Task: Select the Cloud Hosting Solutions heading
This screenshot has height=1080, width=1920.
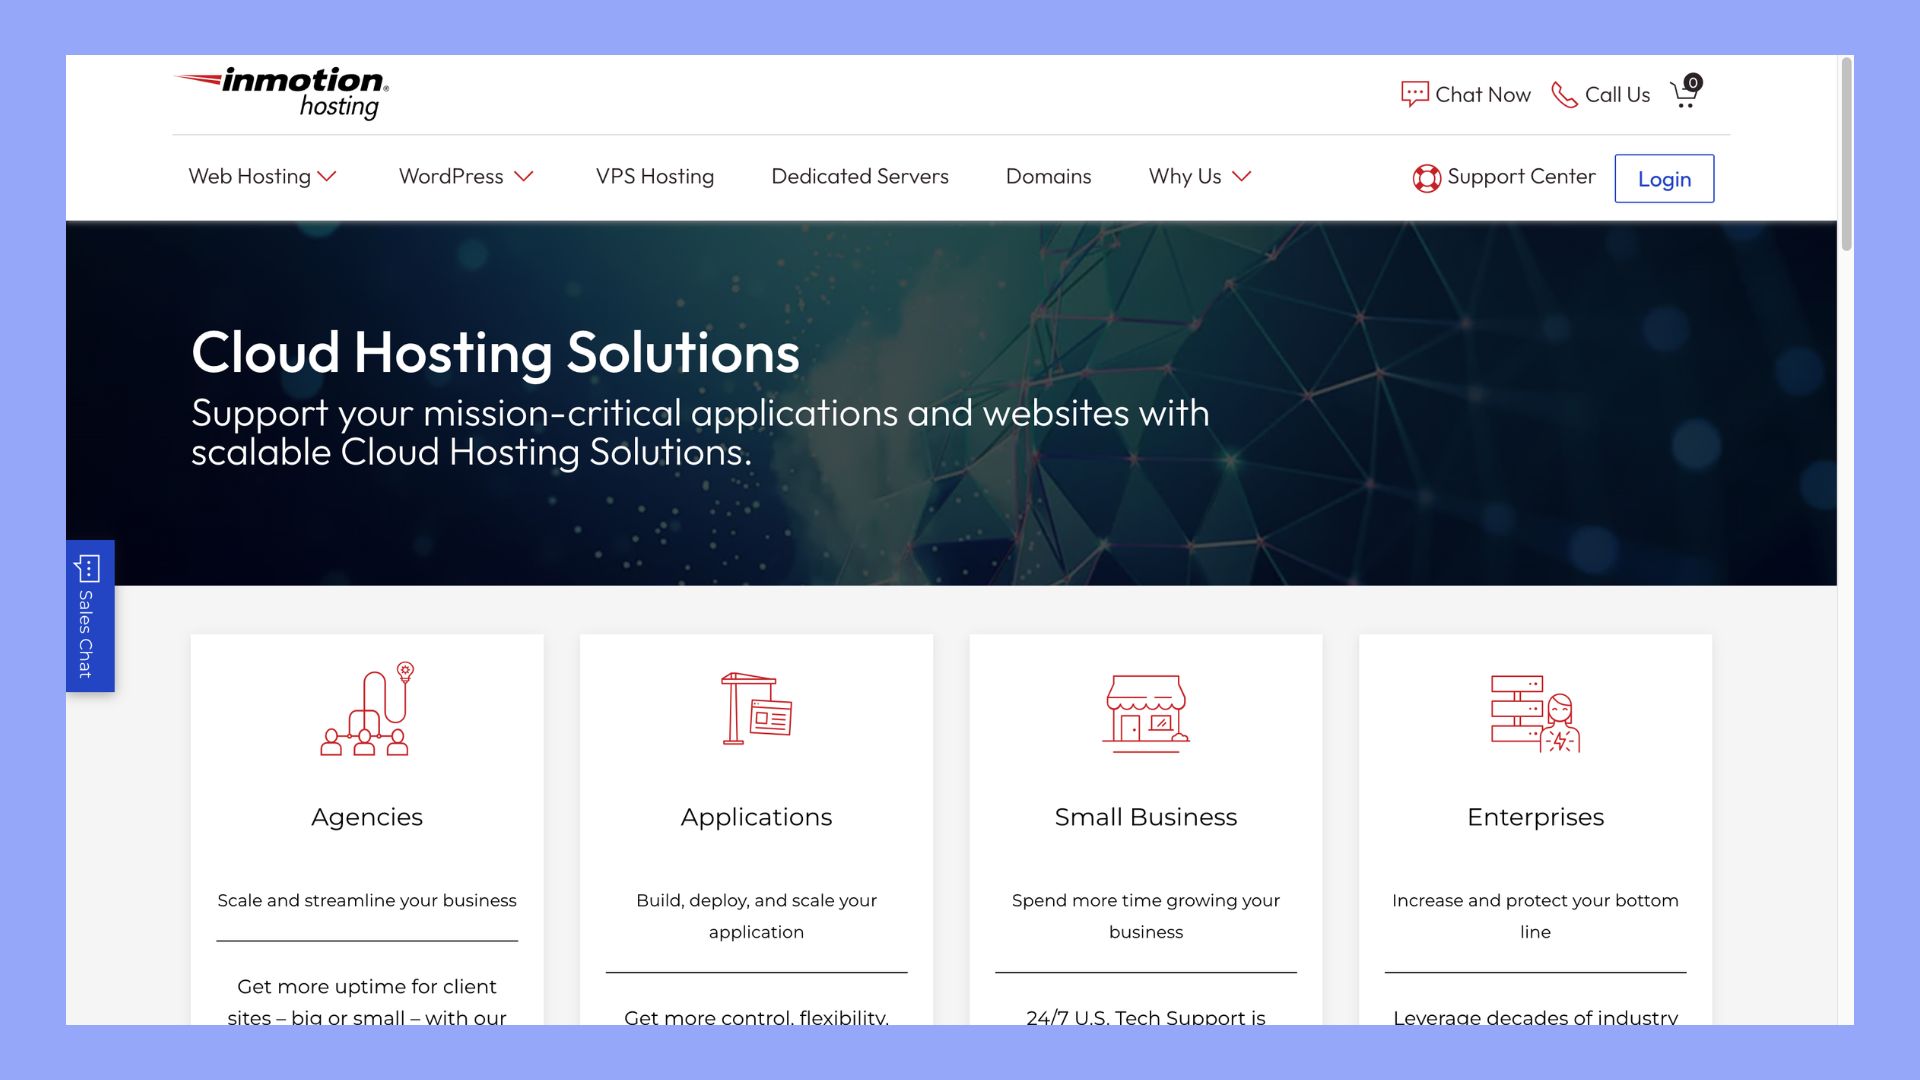Action: (496, 351)
